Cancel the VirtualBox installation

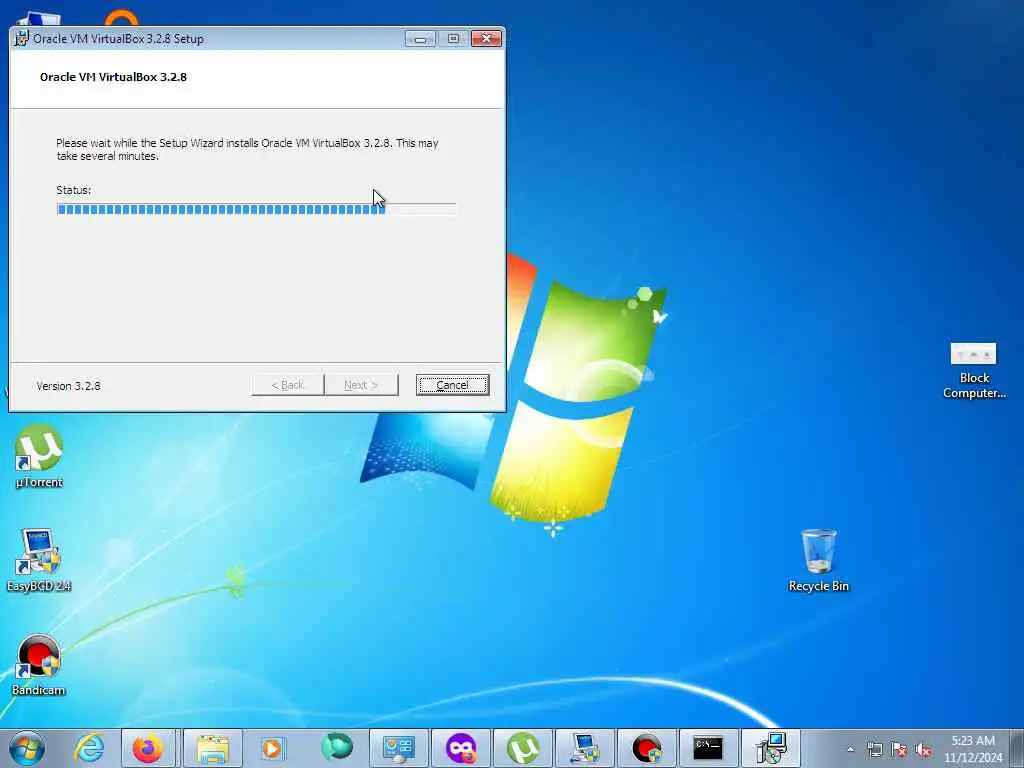pyautogui.click(x=452, y=385)
